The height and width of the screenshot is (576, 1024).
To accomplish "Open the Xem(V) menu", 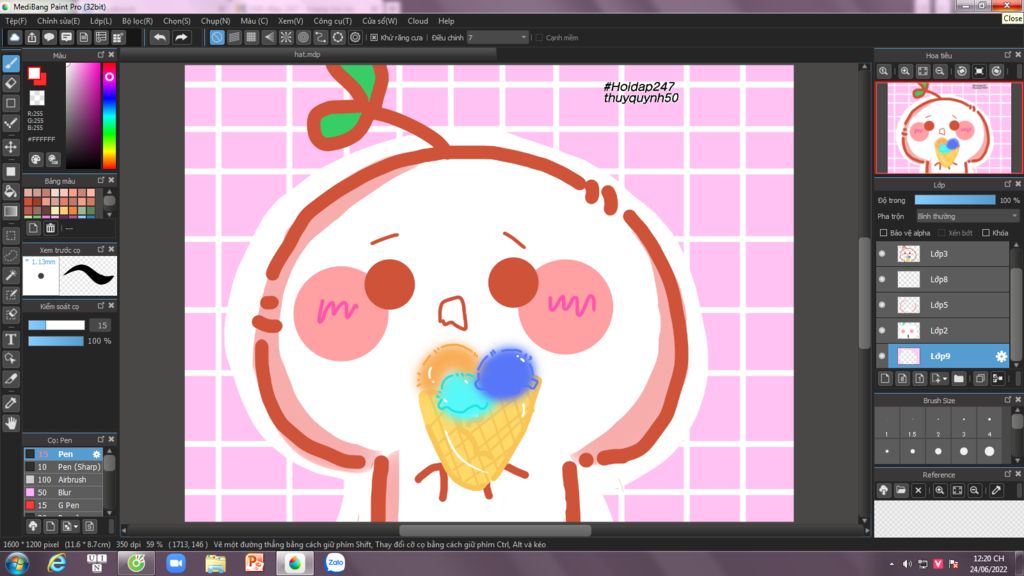I will 290,21.
